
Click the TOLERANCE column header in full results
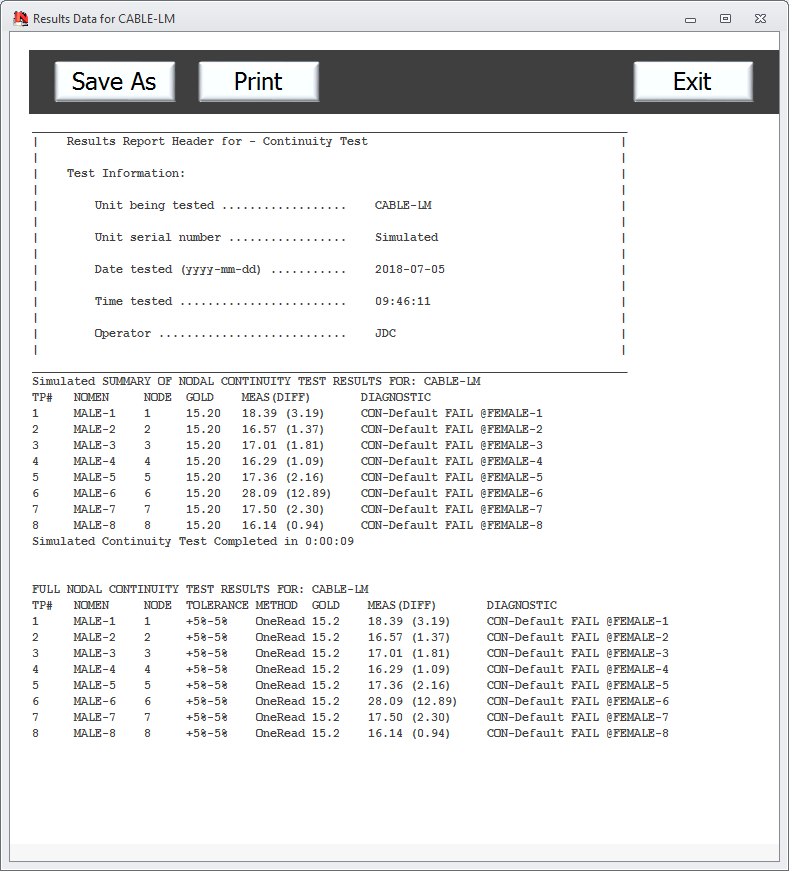point(217,606)
